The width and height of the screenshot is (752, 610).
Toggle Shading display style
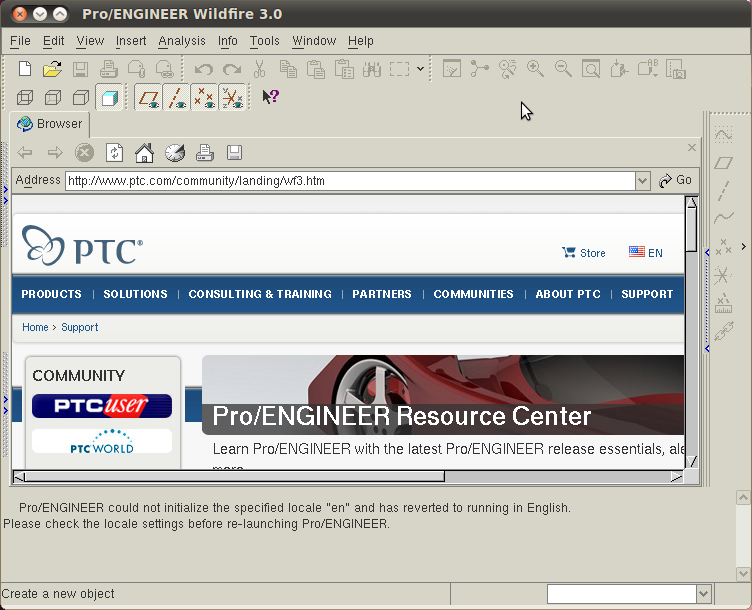point(109,97)
